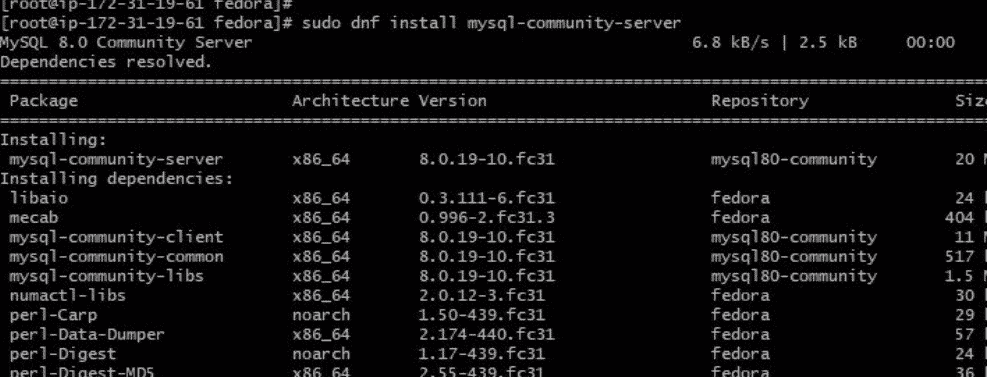The image size is (987, 377).
Task: Click the mysql-community-client package name
Action: [x=116, y=237]
